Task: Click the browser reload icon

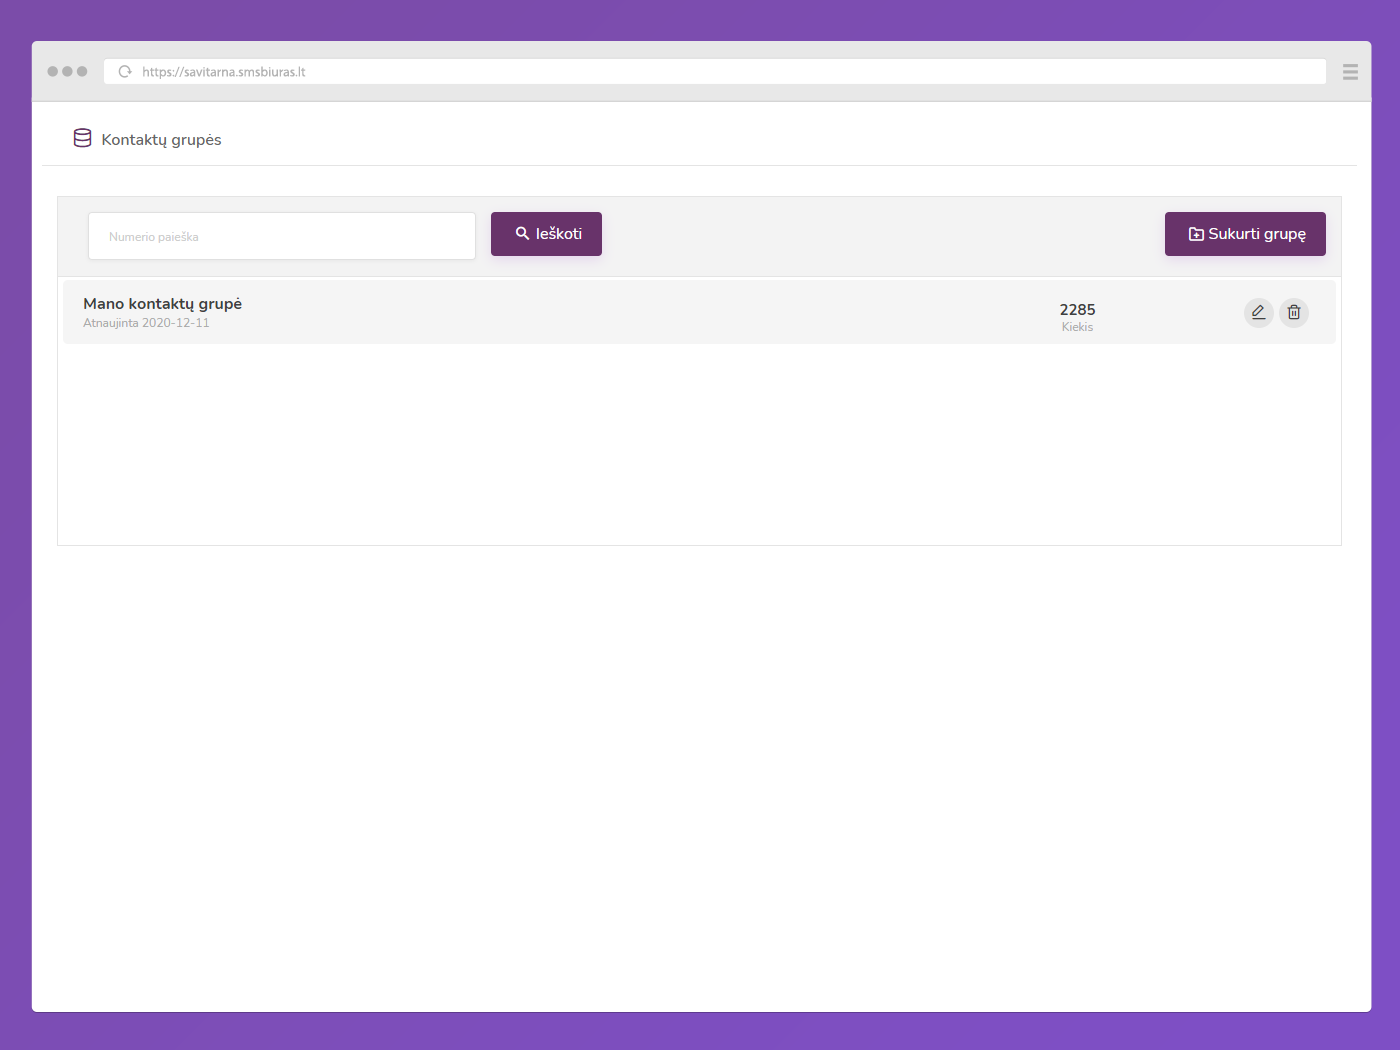Action: pos(125,72)
